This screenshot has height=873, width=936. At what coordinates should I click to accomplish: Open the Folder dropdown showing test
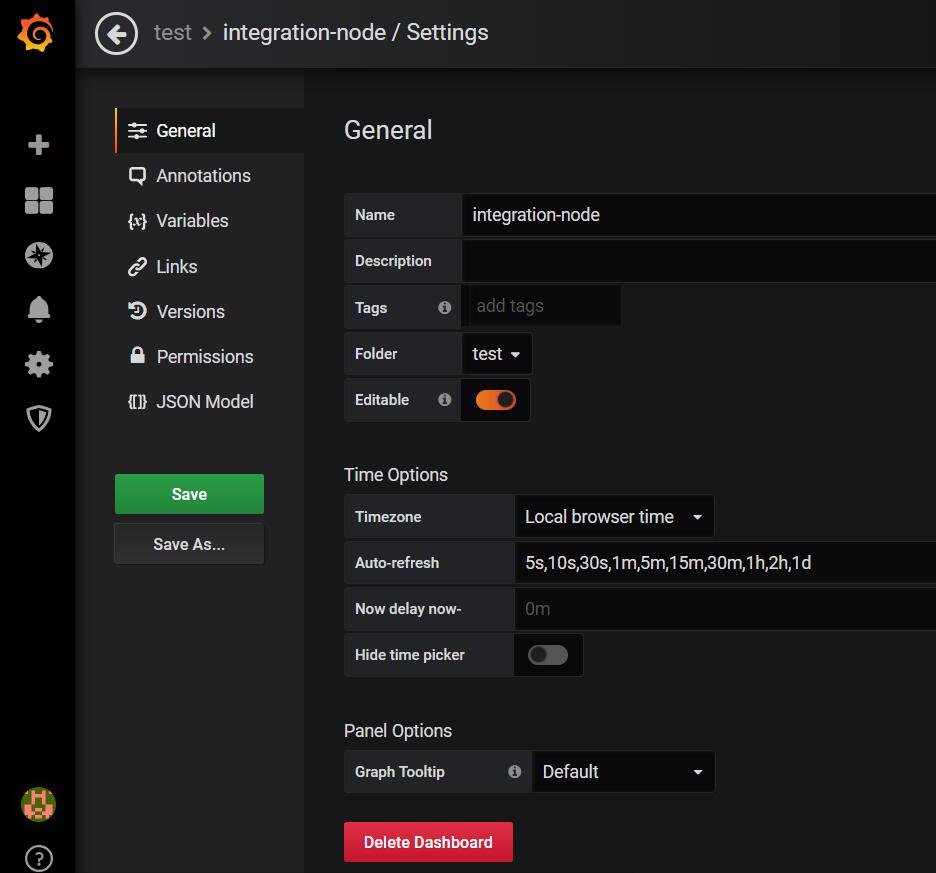497,353
